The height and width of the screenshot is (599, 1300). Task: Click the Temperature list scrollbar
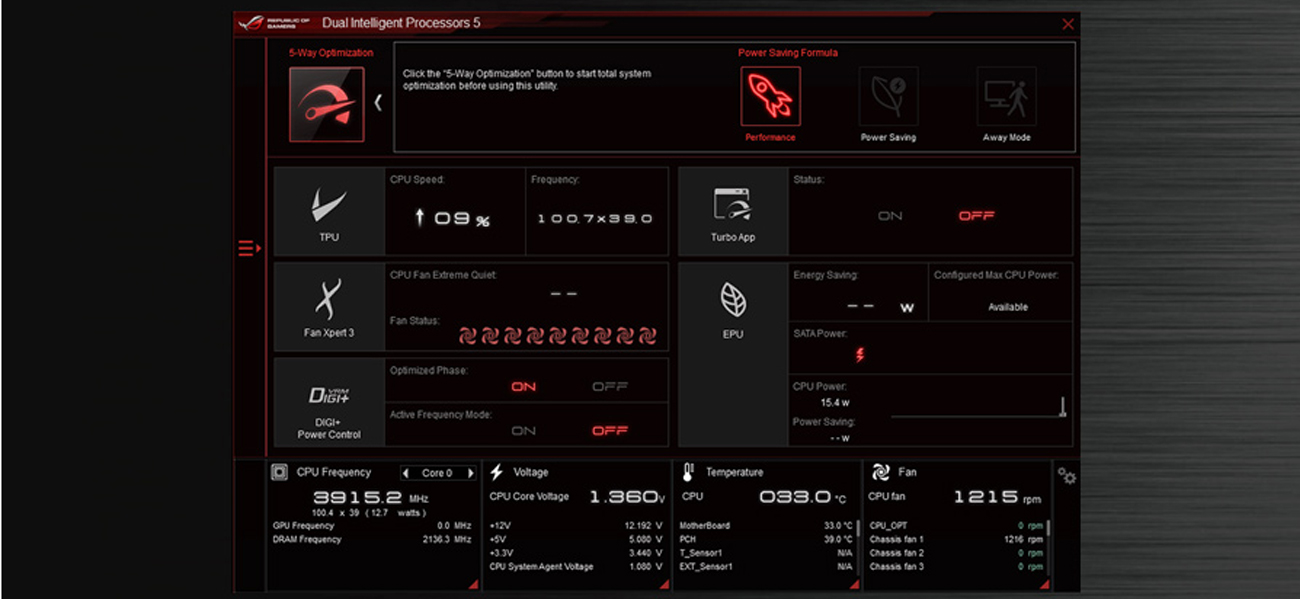click(858, 528)
